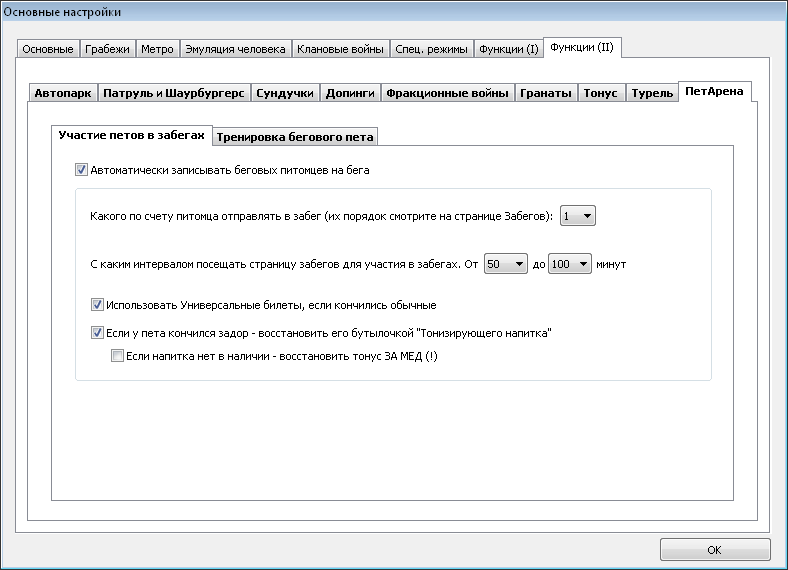This screenshot has width=788, height=570.
Task: Switch to the Основные tab
Action: [x=48, y=49]
